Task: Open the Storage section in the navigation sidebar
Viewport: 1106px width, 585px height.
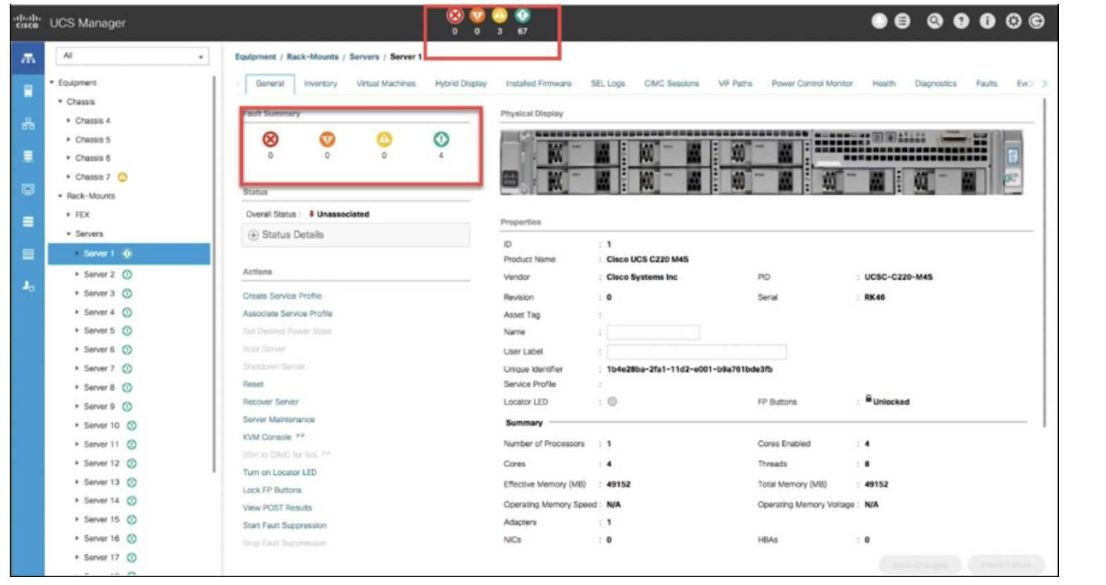Action: [x=28, y=222]
